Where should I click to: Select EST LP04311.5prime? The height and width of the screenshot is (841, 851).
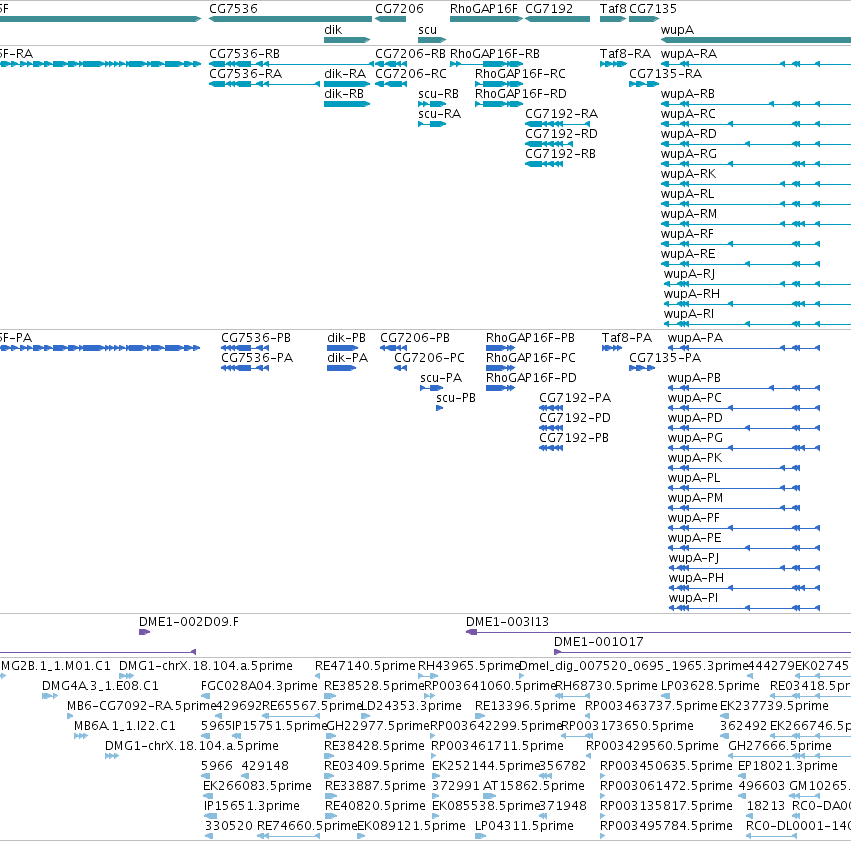[x=481, y=836]
